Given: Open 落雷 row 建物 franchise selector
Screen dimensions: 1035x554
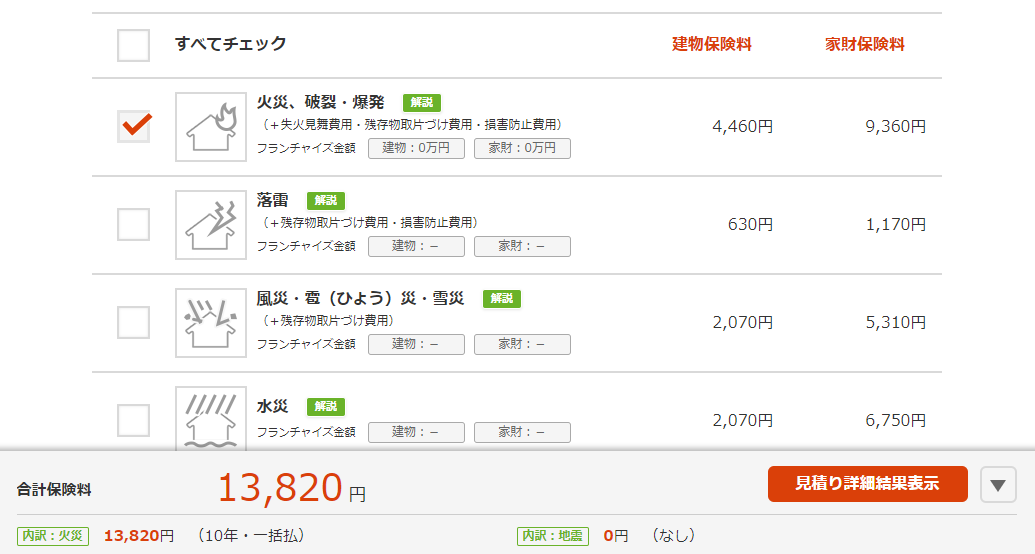Looking at the screenshot, I should 417,246.
